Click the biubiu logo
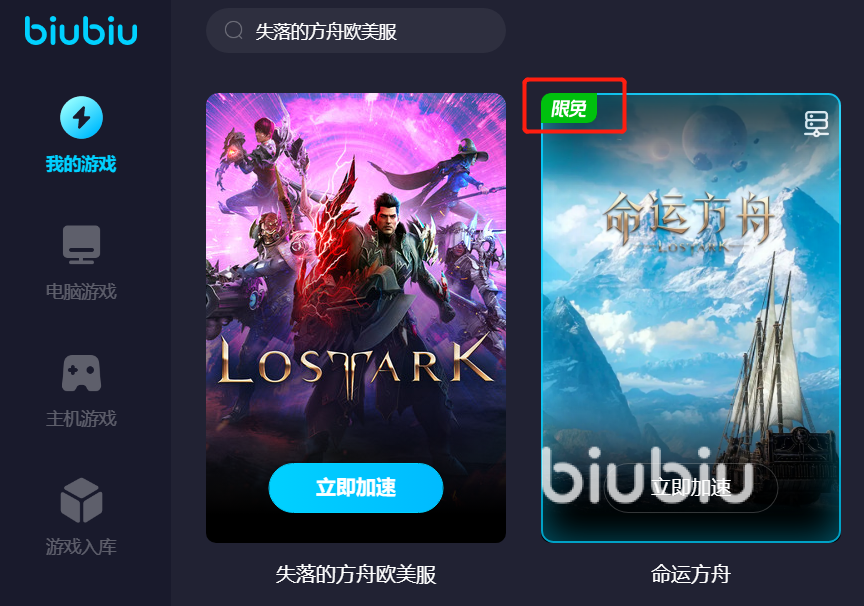 pyautogui.click(x=81, y=31)
